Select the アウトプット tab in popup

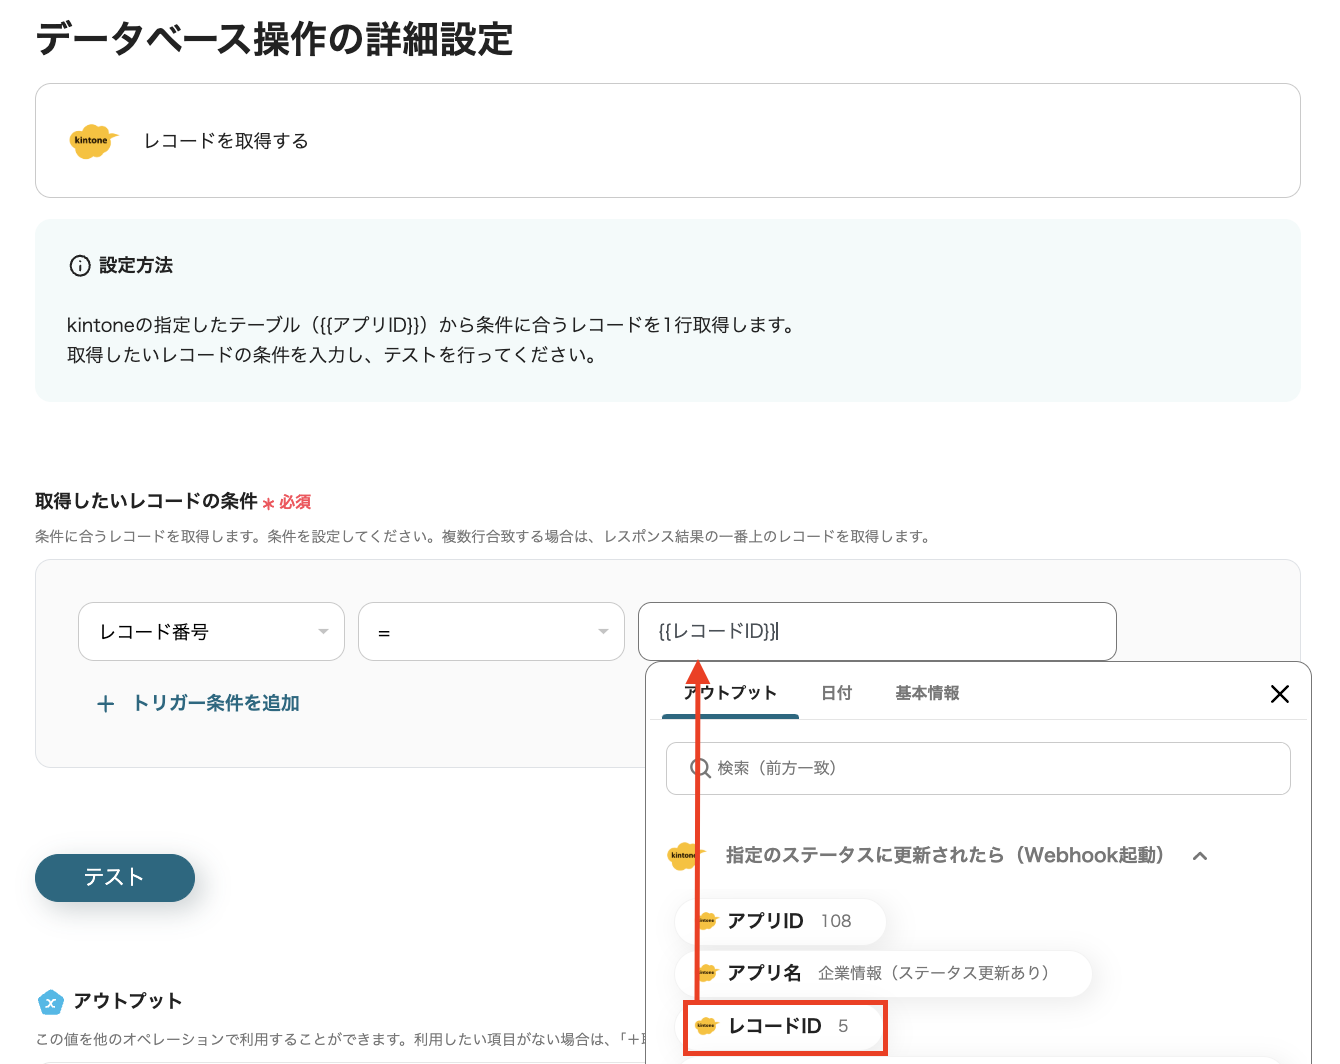tap(731, 693)
